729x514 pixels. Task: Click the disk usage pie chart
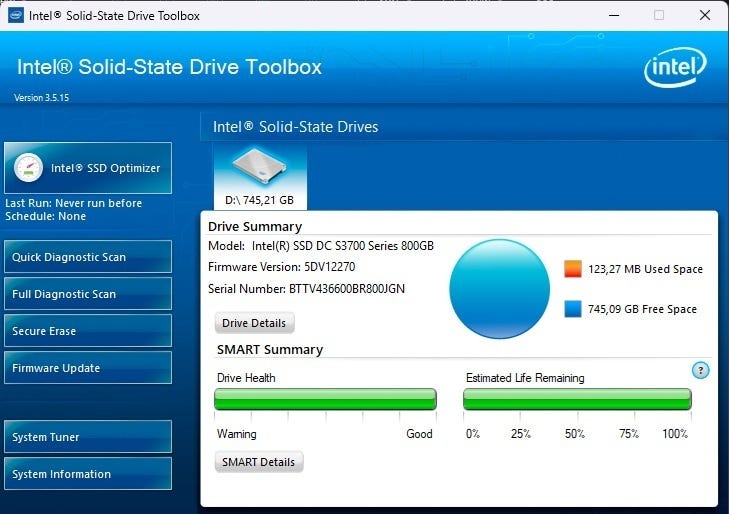click(x=499, y=289)
